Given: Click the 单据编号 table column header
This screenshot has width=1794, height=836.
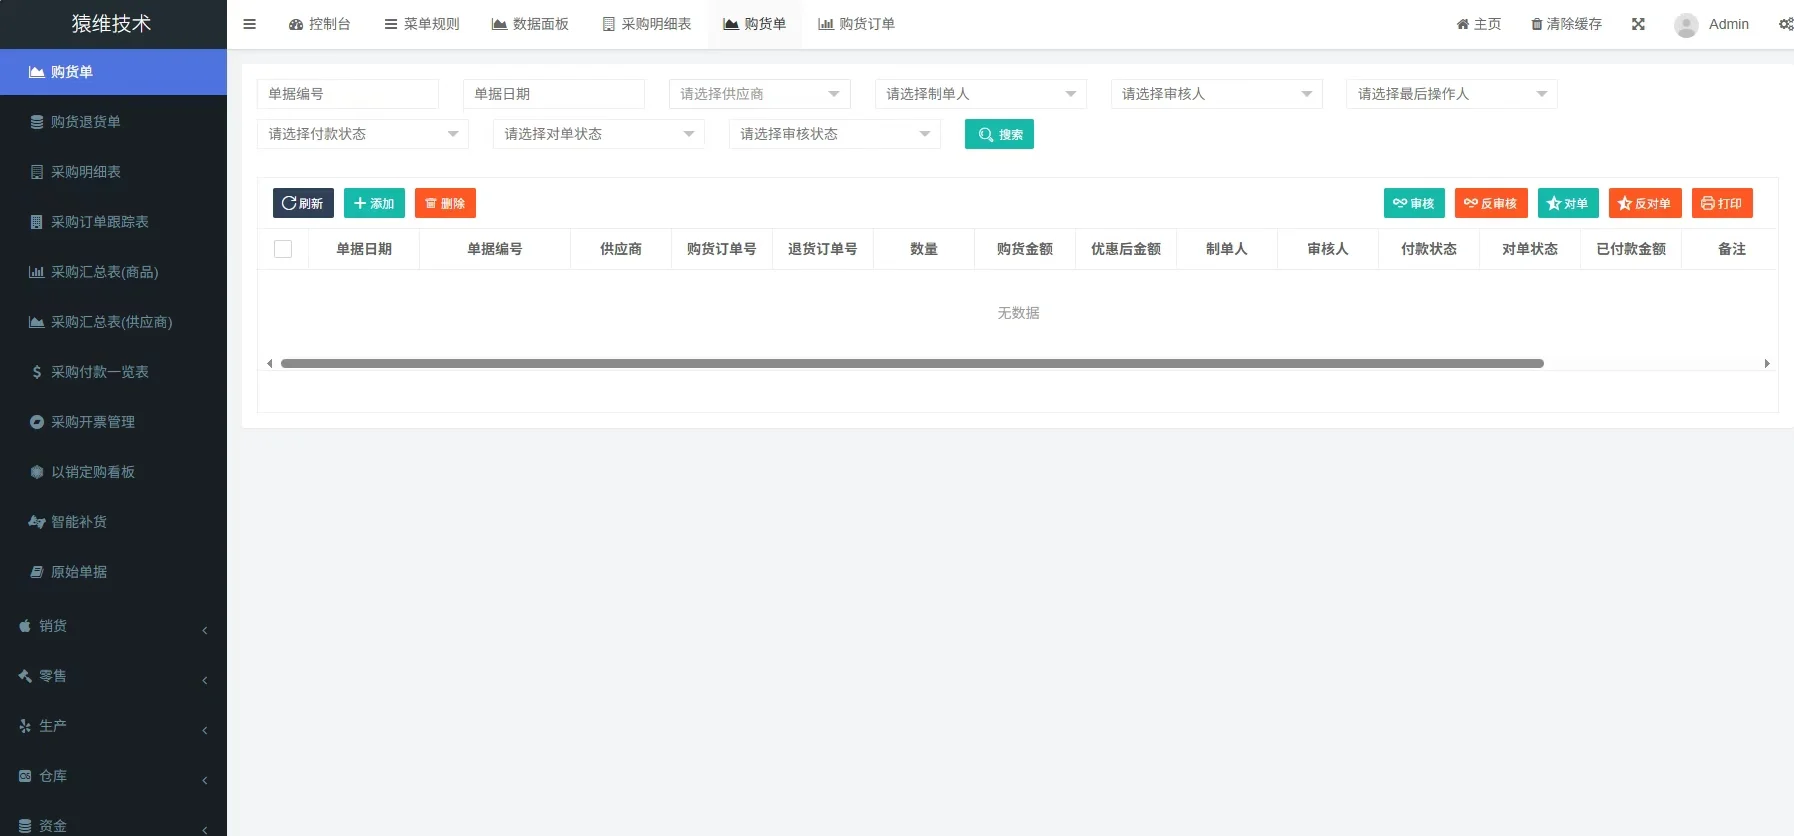Looking at the screenshot, I should 495,249.
